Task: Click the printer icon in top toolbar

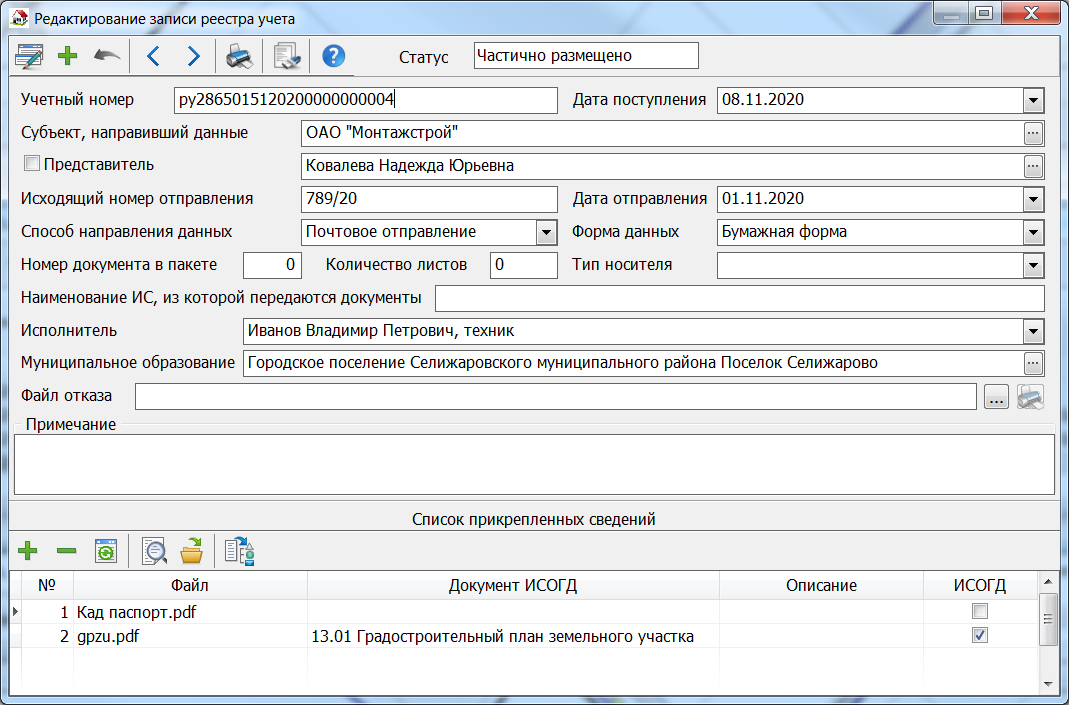Action: click(x=239, y=56)
